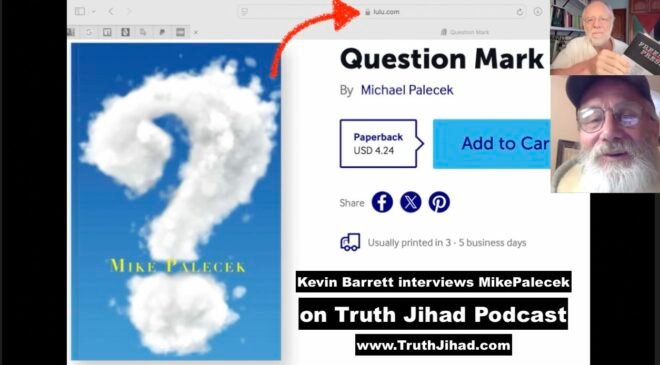Go back with the back arrow
Screen dimensions: 660x365
click(x=111, y=12)
